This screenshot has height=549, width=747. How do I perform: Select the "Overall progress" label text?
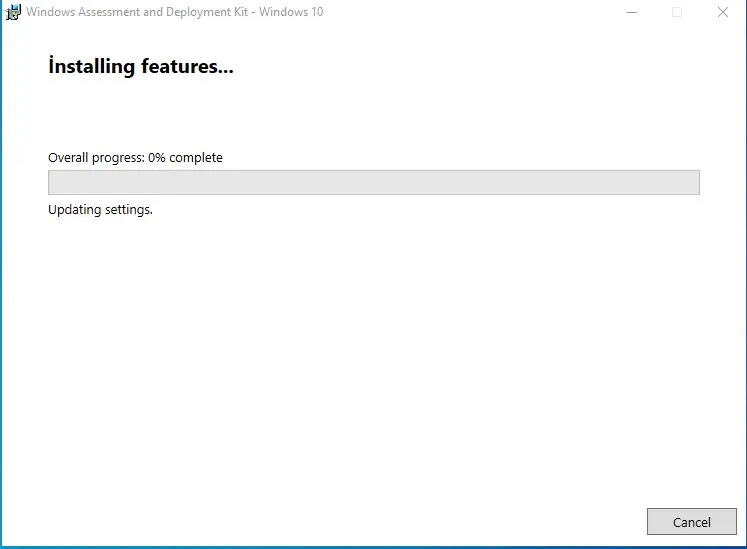pos(96,158)
